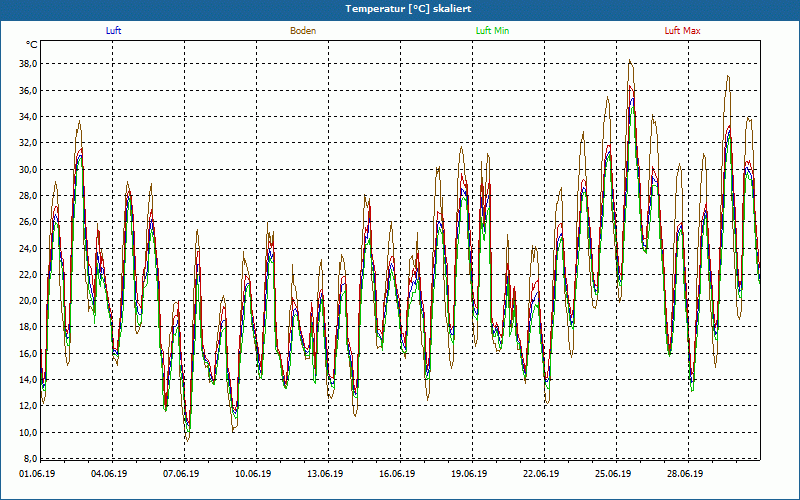This screenshot has height=500, width=800.
Task: Click the blue Luft legend label
Action: pos(113,31)
